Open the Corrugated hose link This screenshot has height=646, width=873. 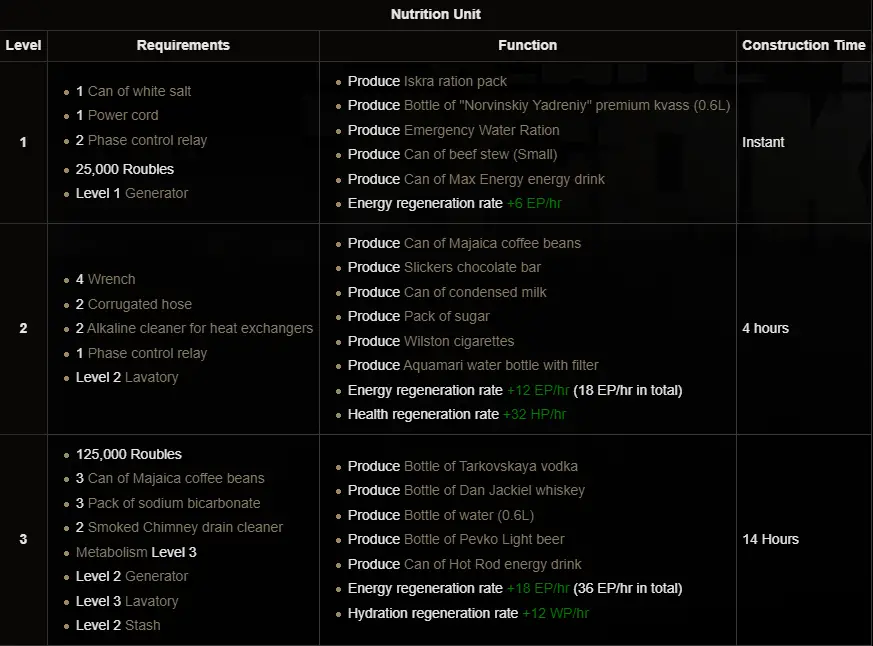click(139, 304)
